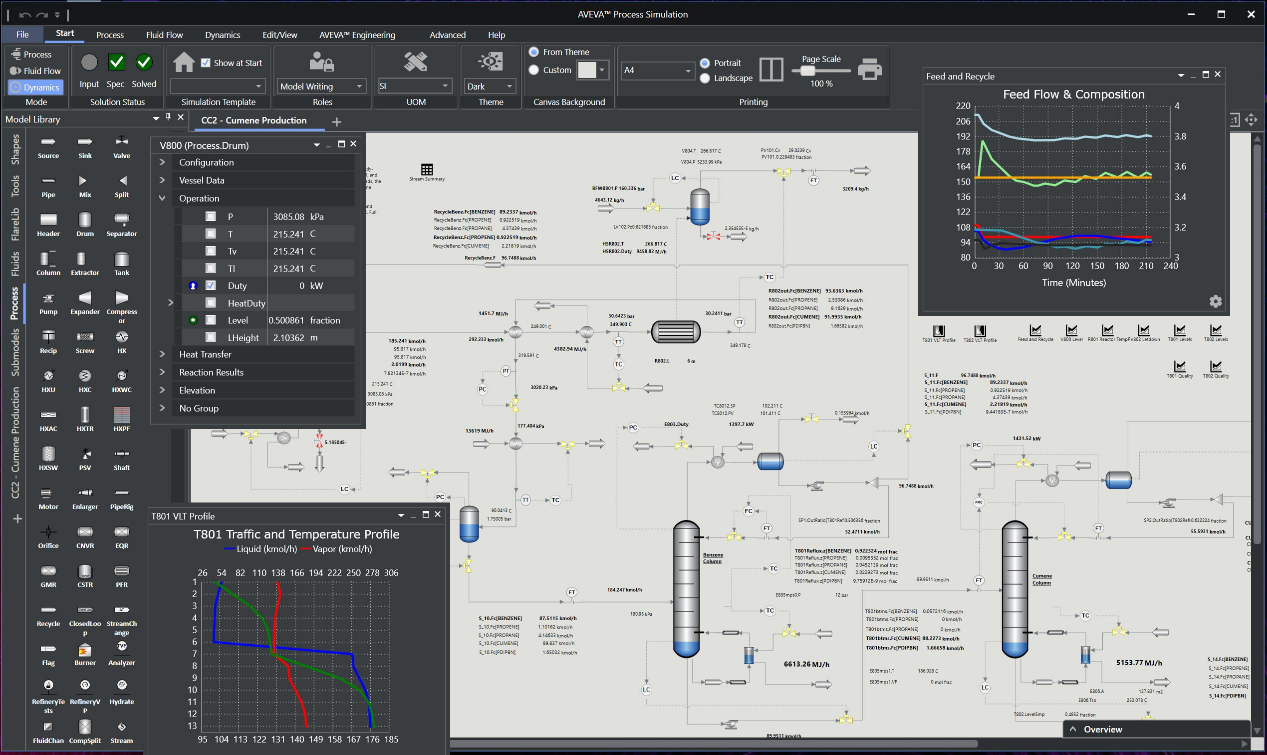This screenshot has width=1267, height=755.
Task: Uncheck the Duty checkbox in V800 panel
Action: point(210,285)
